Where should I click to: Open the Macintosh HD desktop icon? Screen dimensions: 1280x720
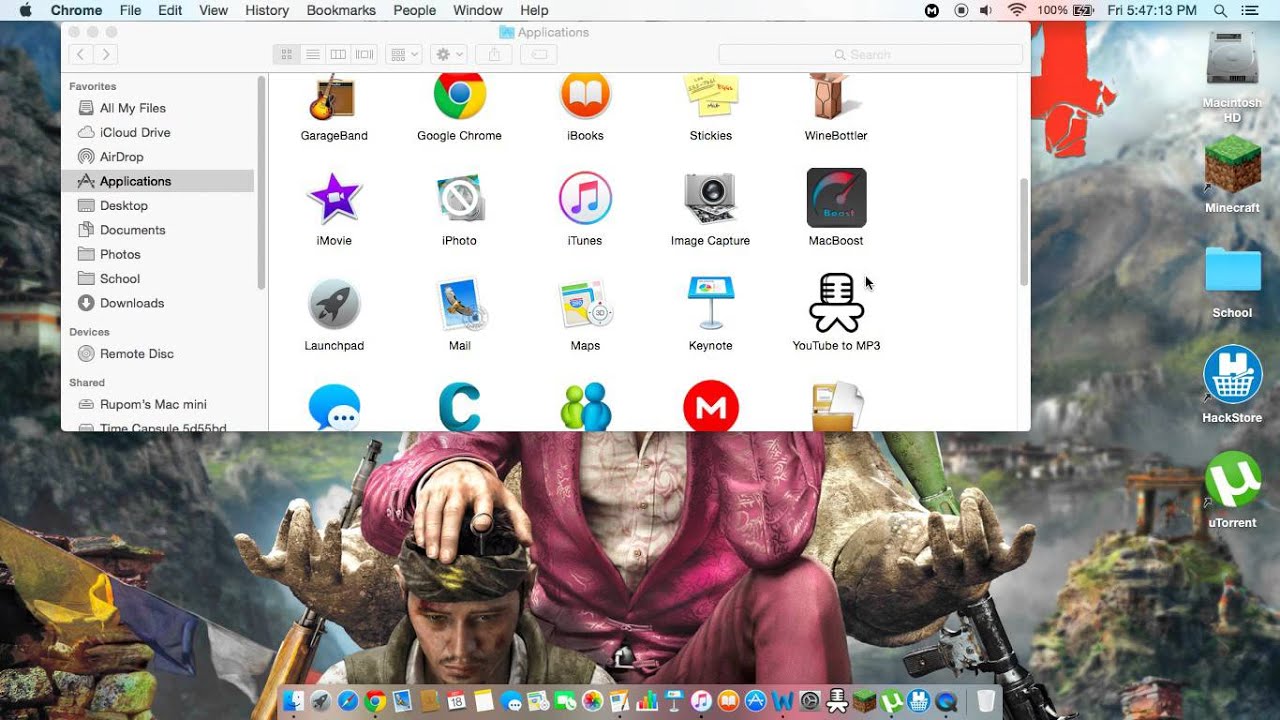tap(1232, 60)
